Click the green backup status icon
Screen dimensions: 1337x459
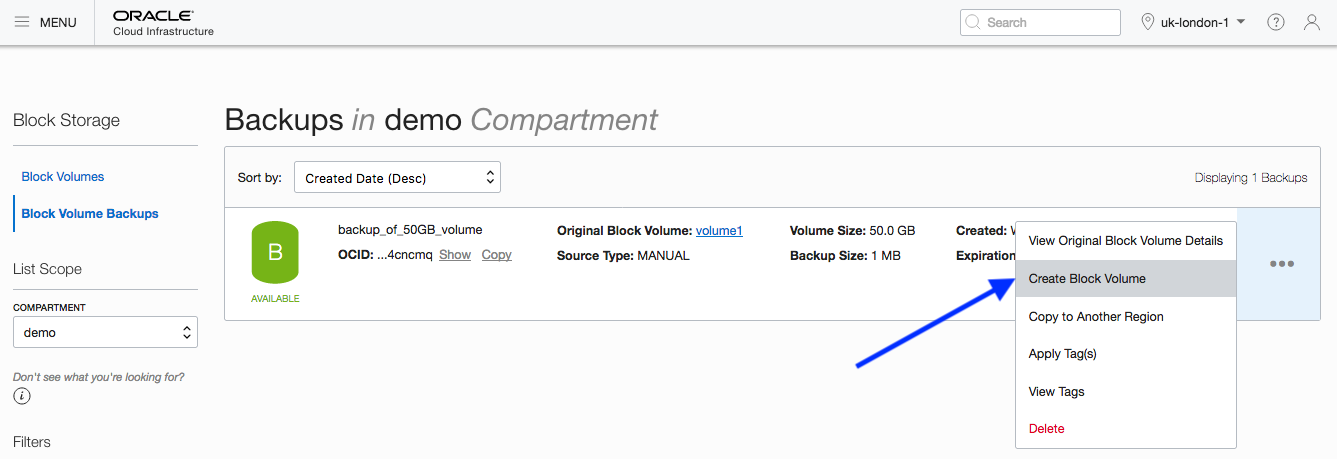point(275,254)
